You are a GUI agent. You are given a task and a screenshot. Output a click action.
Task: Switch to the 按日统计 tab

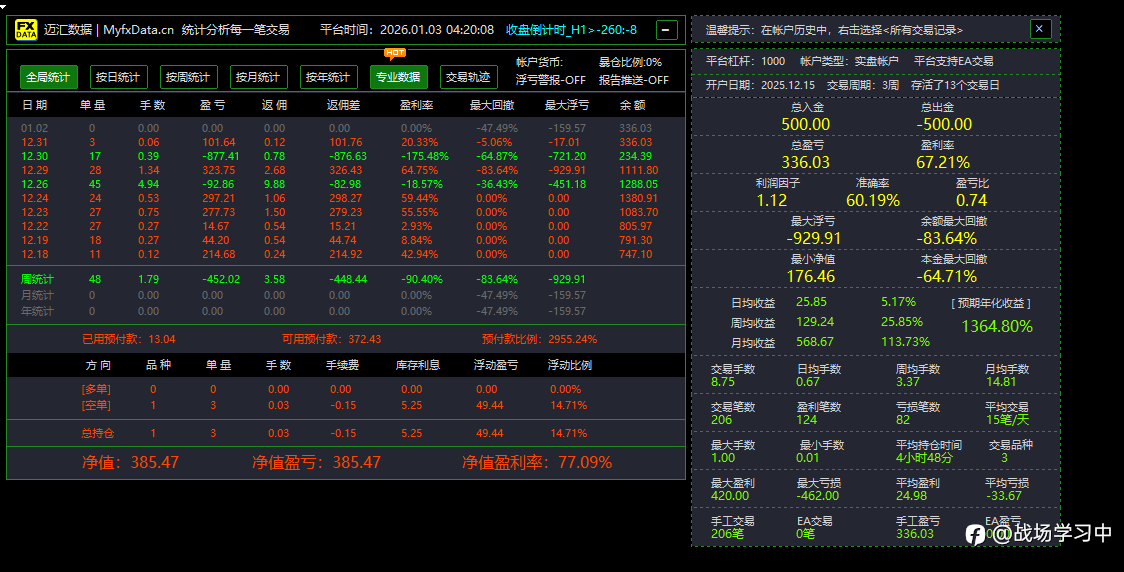[118, 77]
